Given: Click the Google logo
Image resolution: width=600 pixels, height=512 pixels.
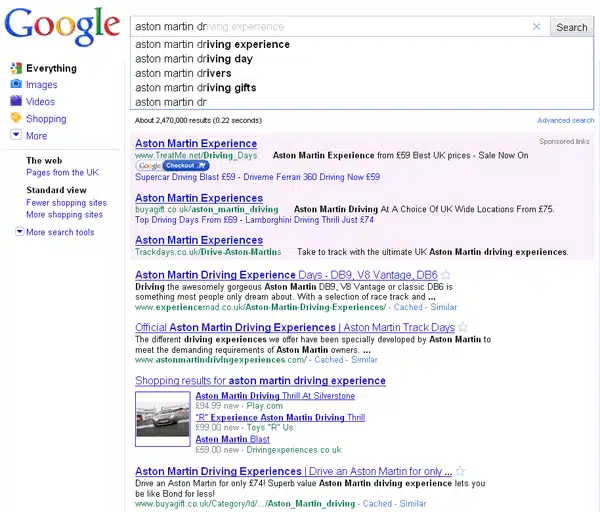Looking at the screenshot, I should click(x=62, y=26).
